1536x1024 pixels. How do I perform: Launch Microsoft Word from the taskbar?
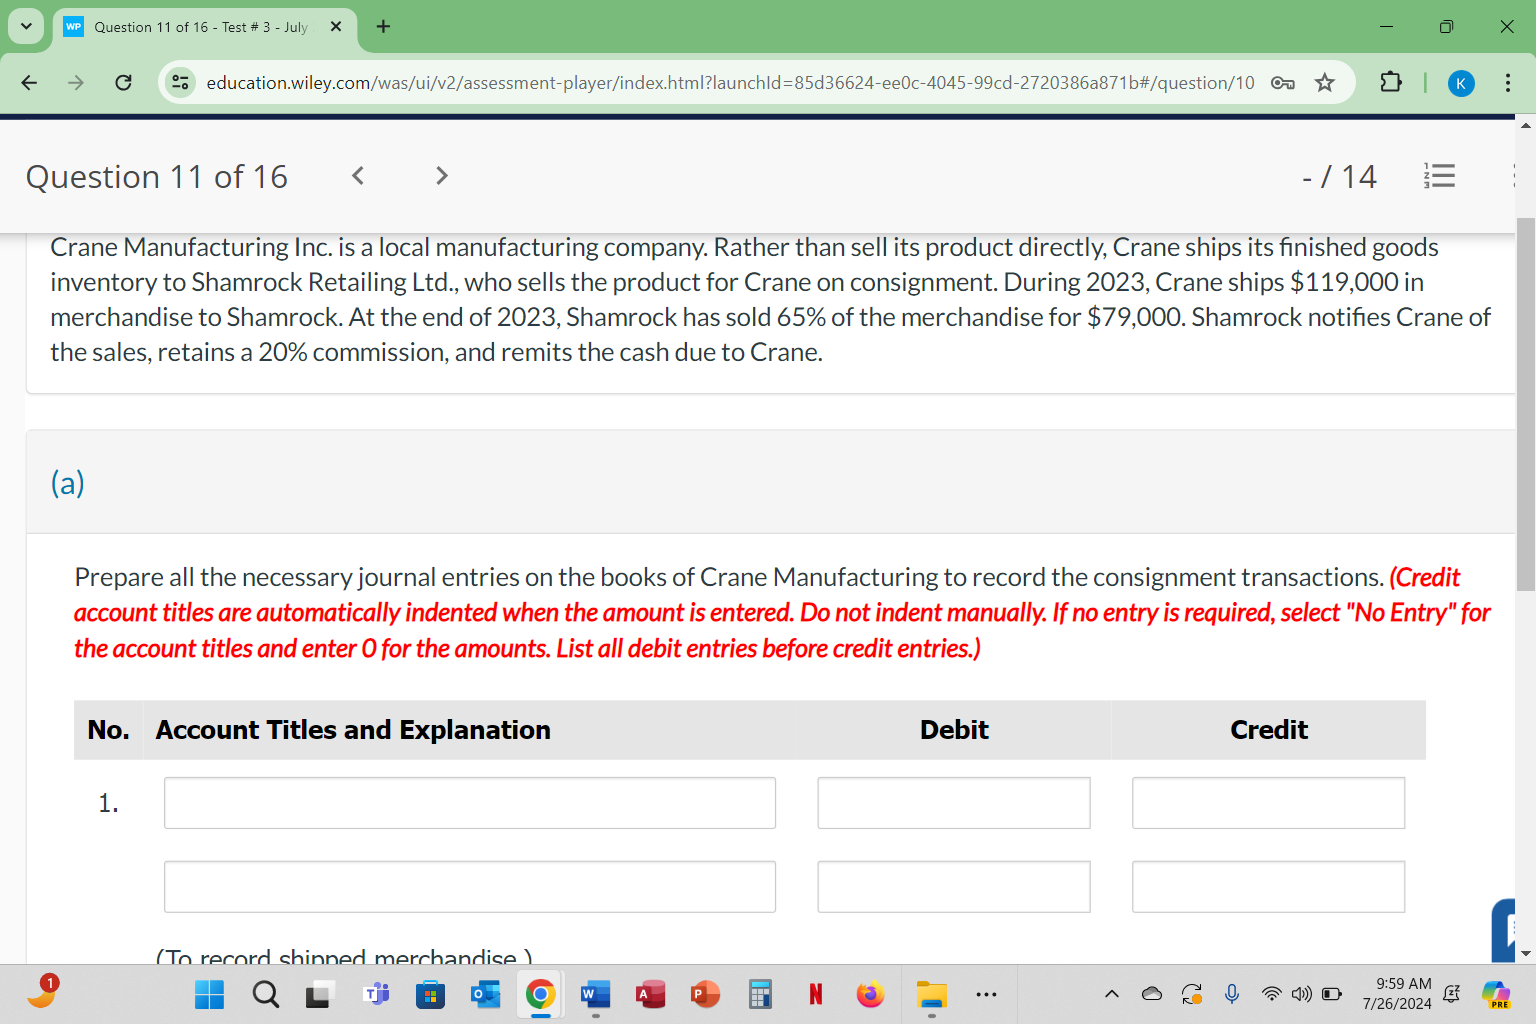click(x=595, y=994)
